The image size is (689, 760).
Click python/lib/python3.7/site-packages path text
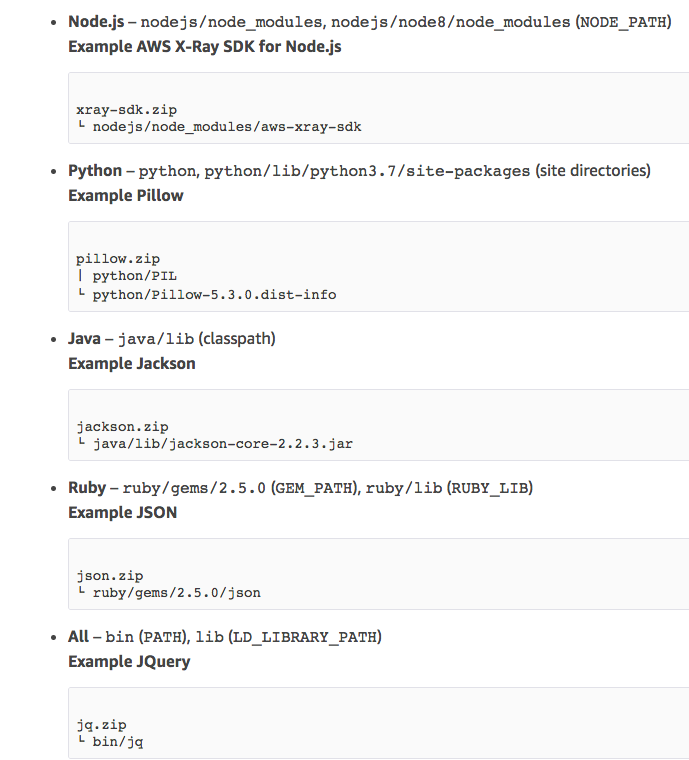(x=367, y=171)
